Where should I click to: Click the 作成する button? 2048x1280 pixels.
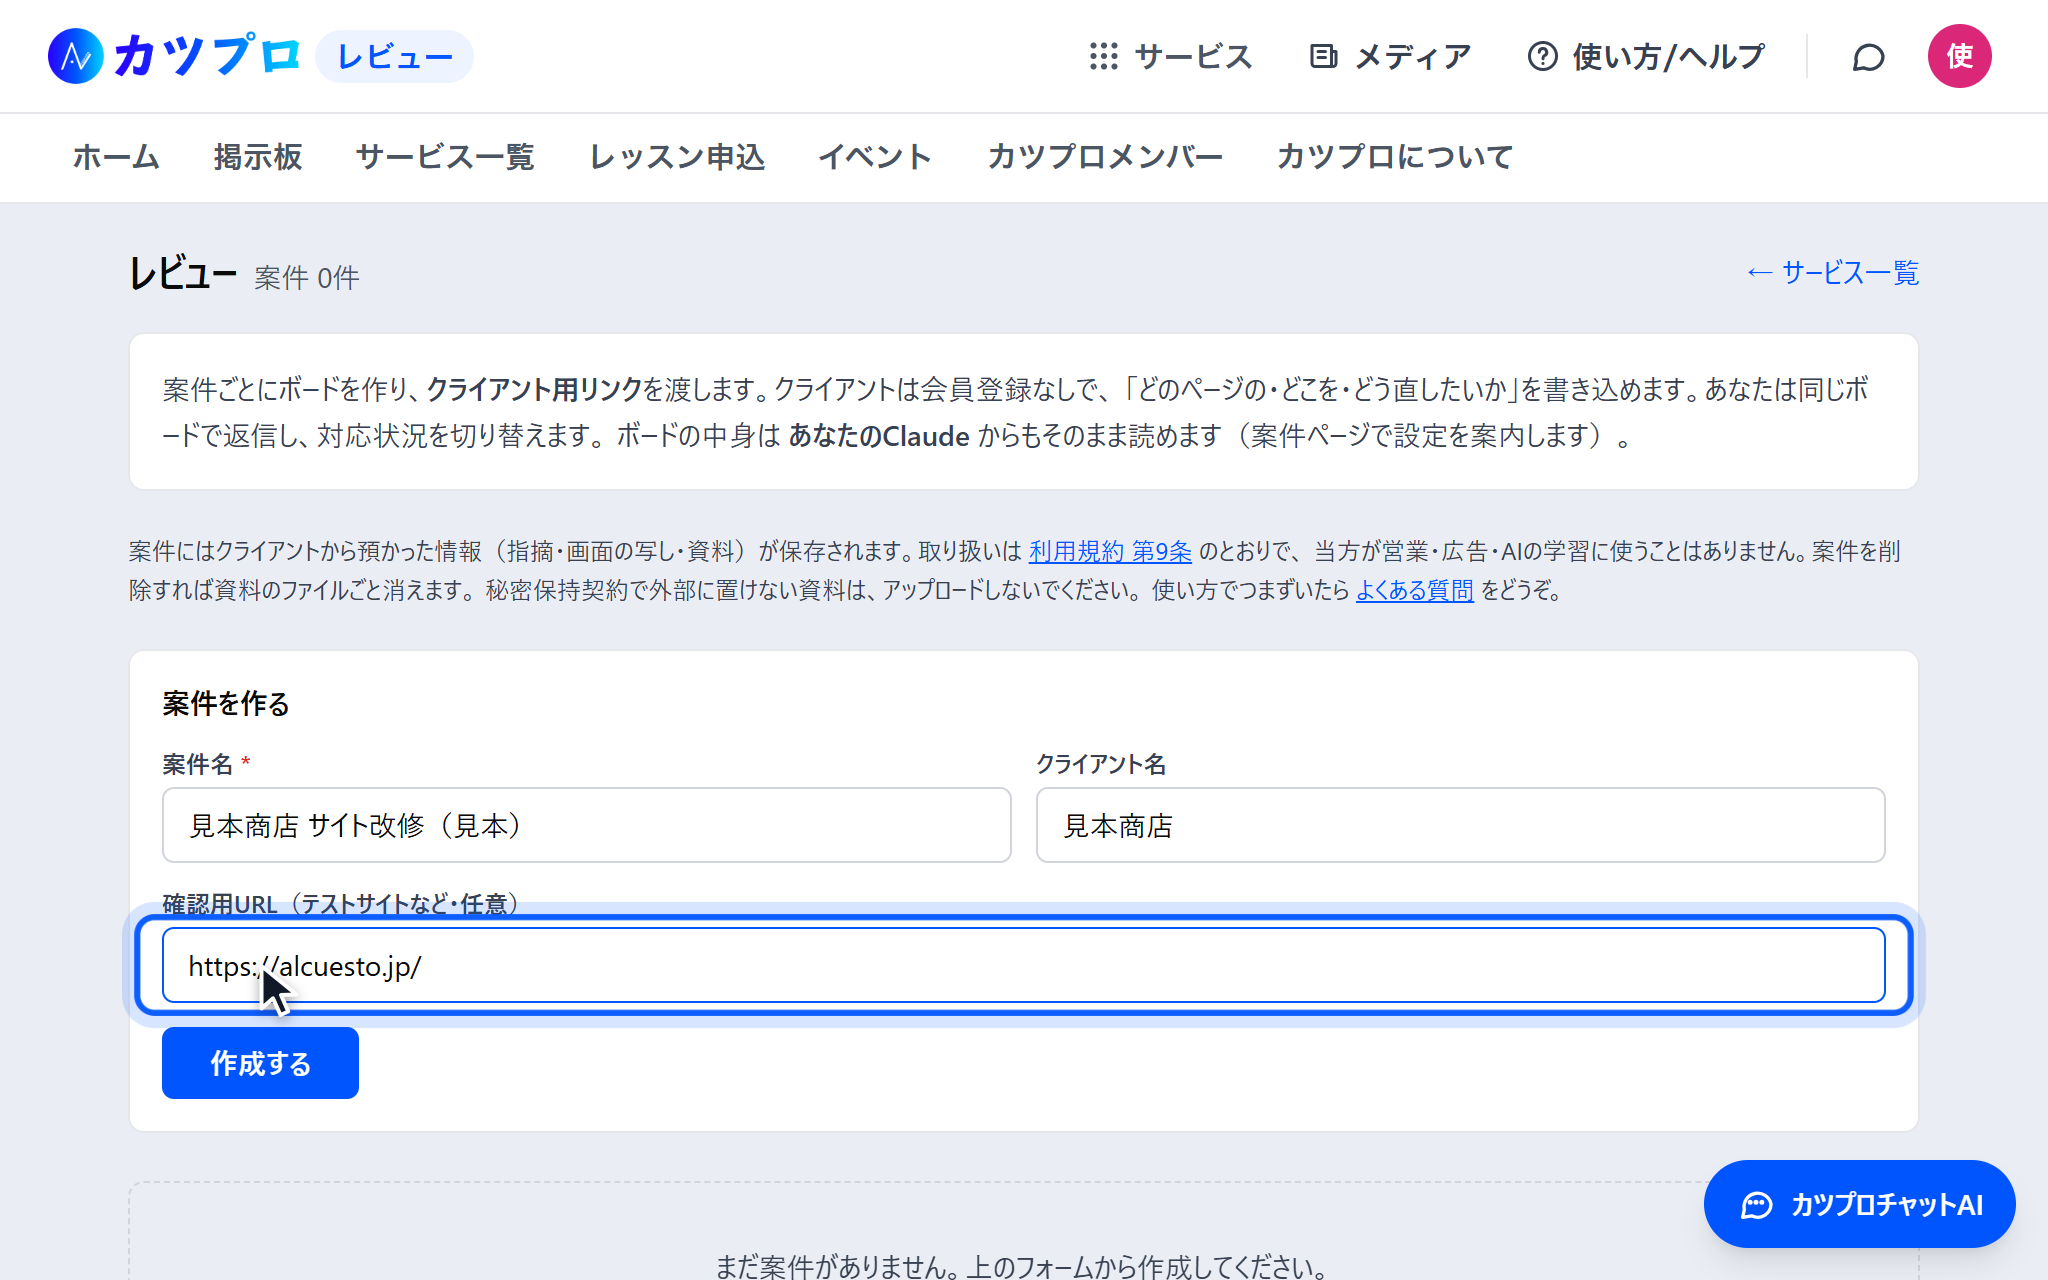tap(260, 1063)
